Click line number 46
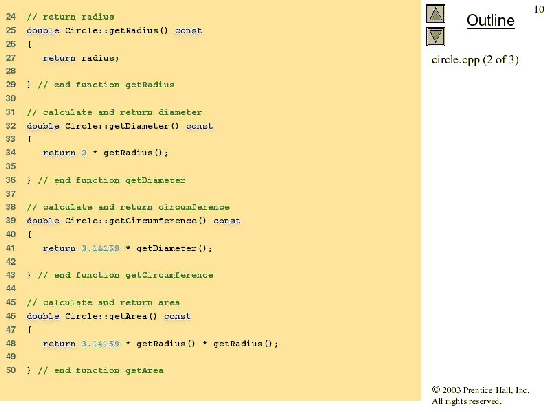550x412 pixels. (11, 316)
